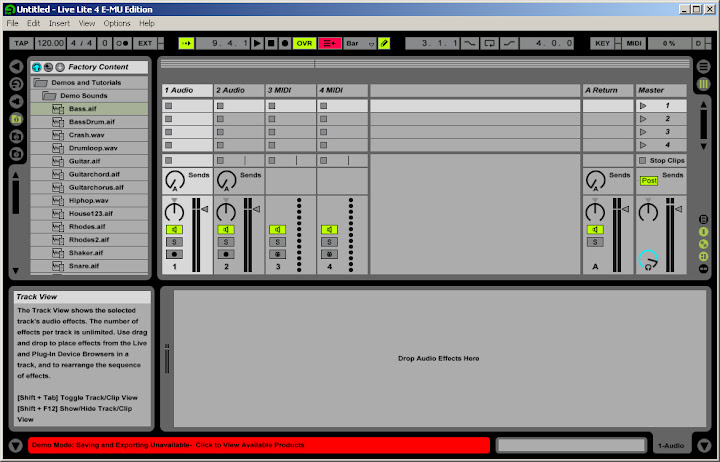Screen dimensions: 720x462
Task: Enable MIDI map mode
Action: point(634,43)
